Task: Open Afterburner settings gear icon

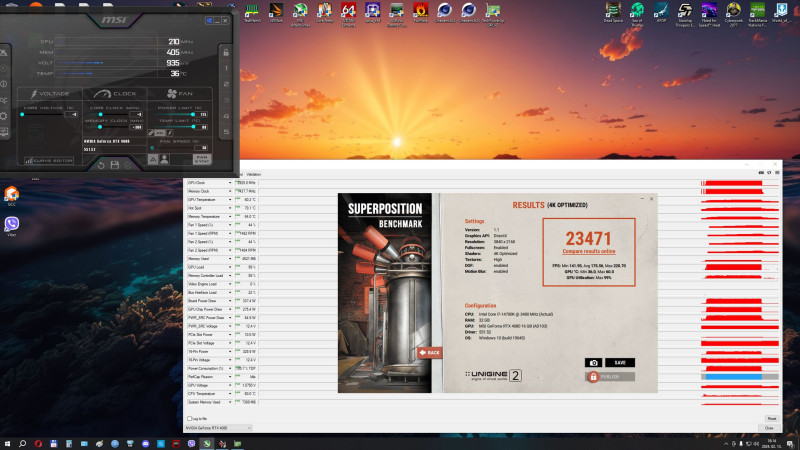Action: (x=4, y=116)
